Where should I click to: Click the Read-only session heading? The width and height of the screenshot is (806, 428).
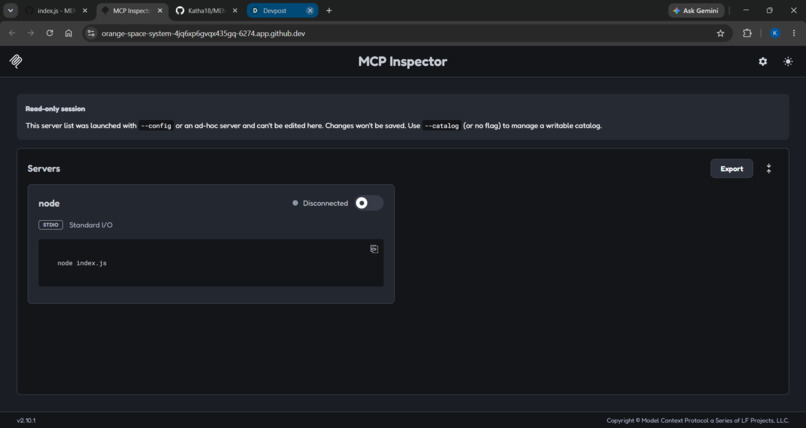click(55, 109)
